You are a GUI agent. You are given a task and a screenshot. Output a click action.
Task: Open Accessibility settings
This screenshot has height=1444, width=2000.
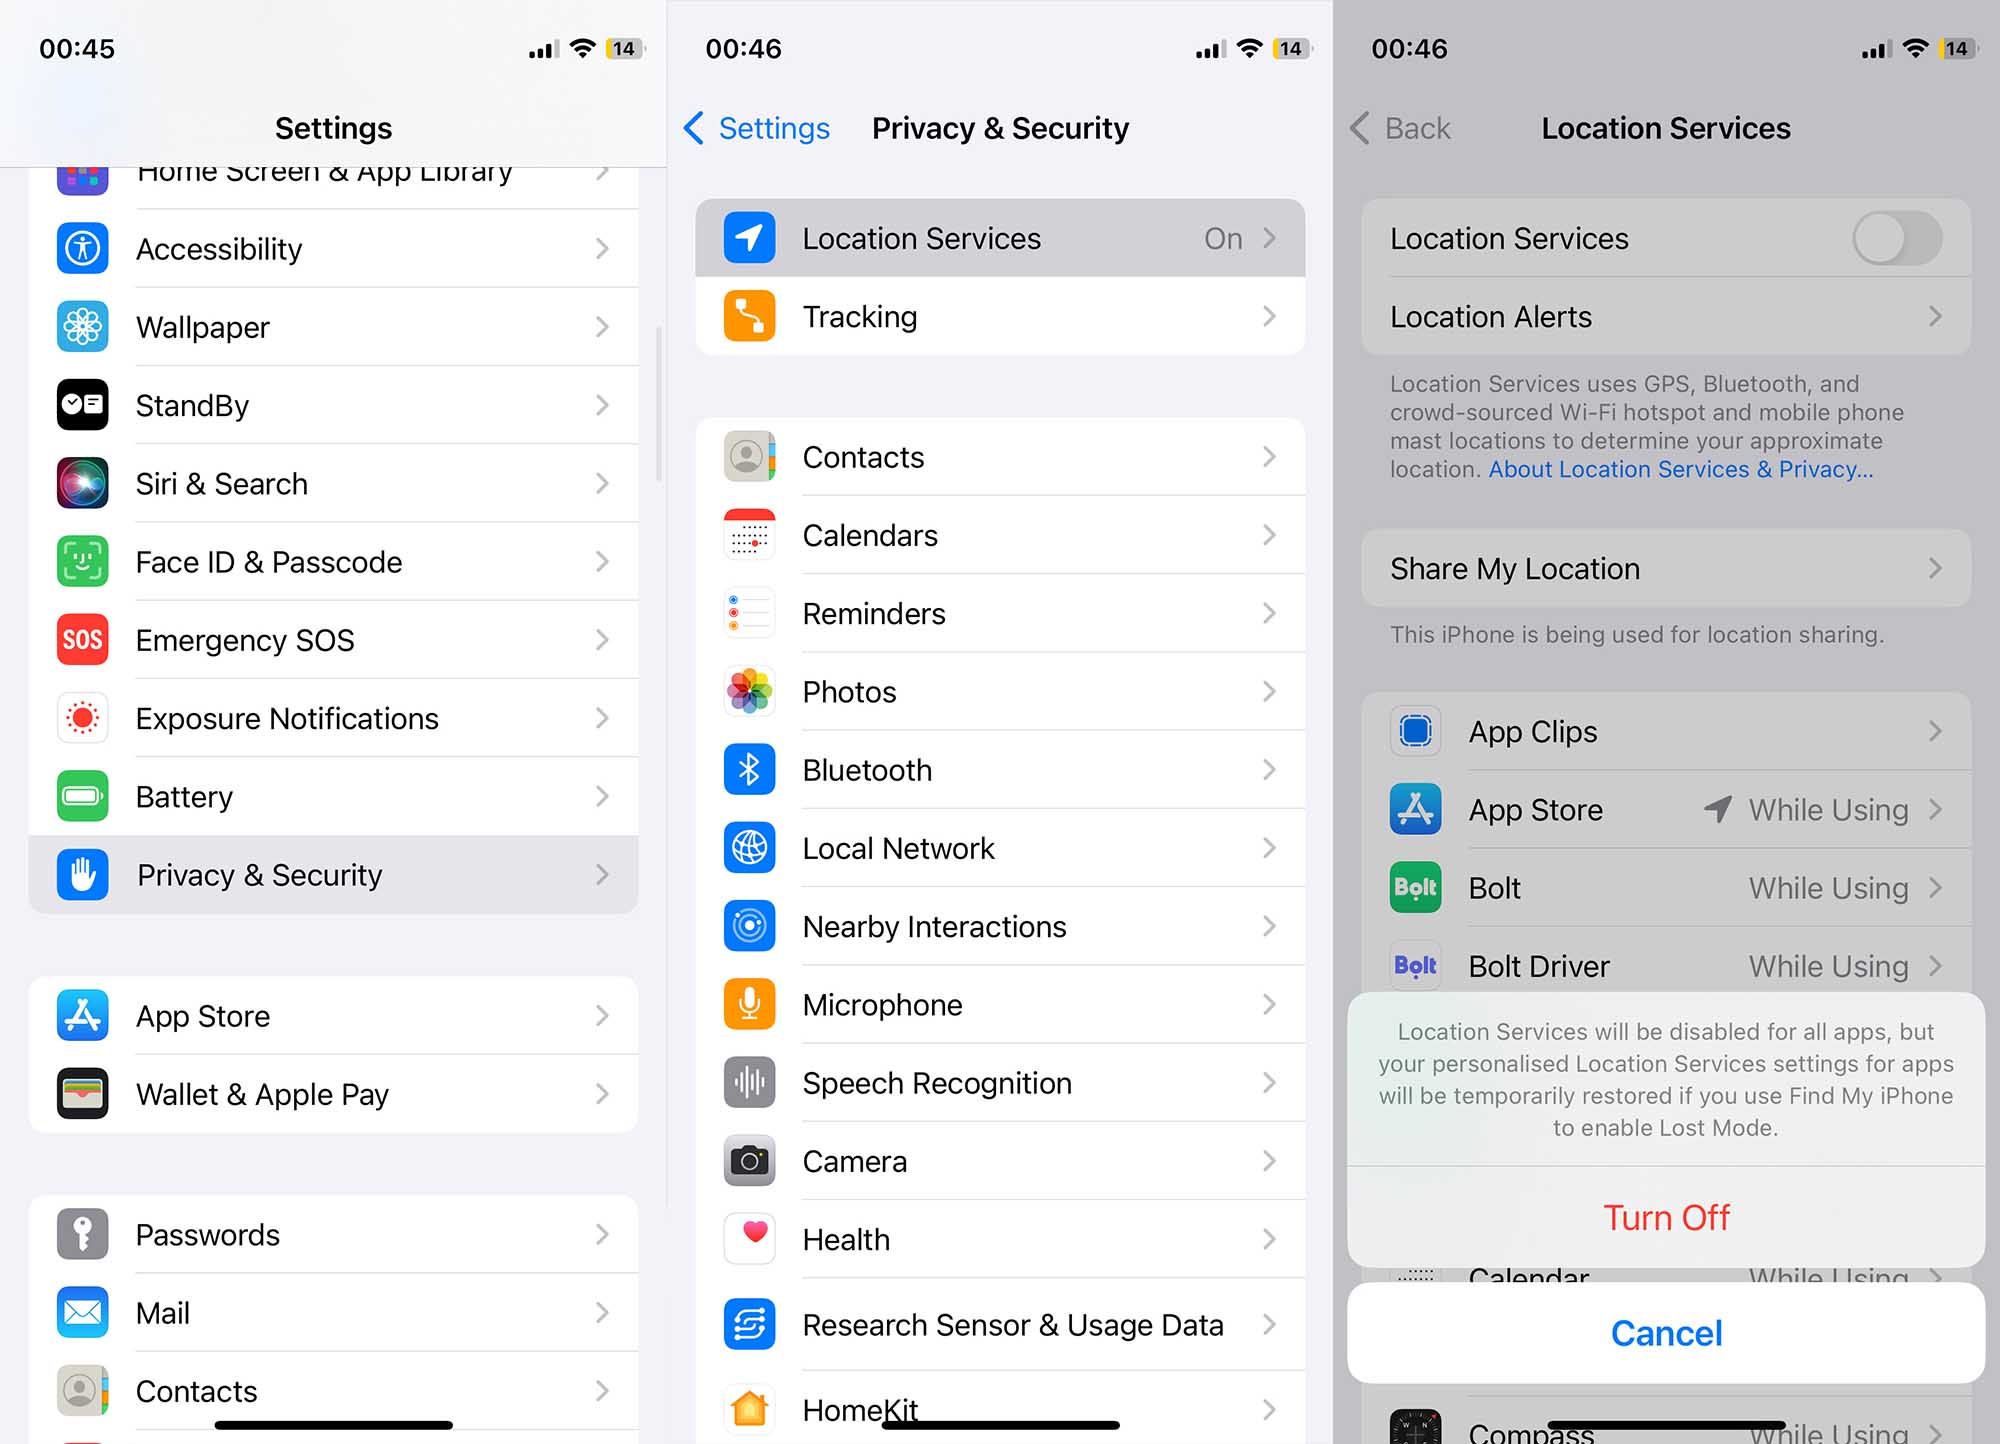coord(332,248)
